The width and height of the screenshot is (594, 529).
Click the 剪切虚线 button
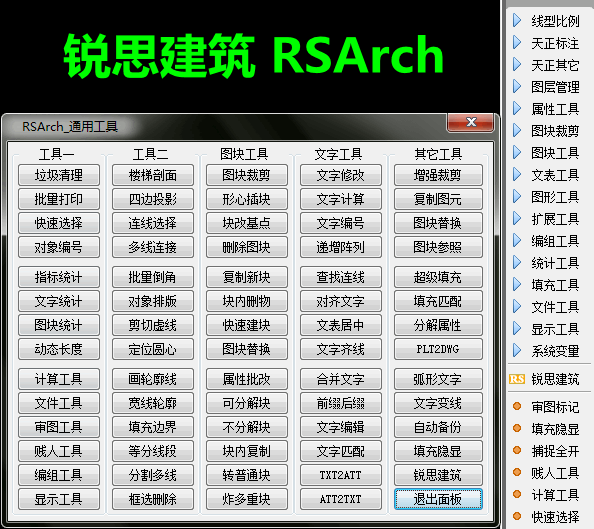click(153, 325)
